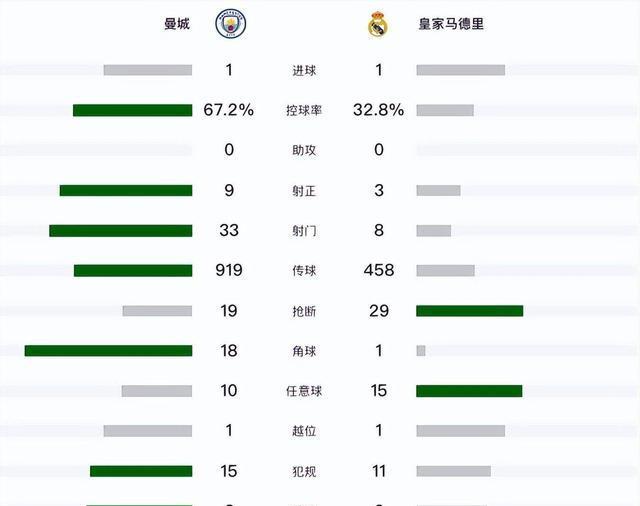This screenshot has width=640, height=506.
Task: Click Real Madrid's green 抢断 bar
Action: [x=469, y=311]
